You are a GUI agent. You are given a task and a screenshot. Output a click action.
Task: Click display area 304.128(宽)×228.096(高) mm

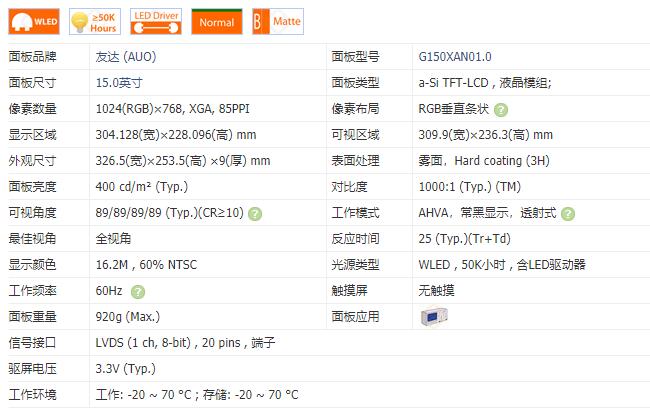tap(176, 135)
